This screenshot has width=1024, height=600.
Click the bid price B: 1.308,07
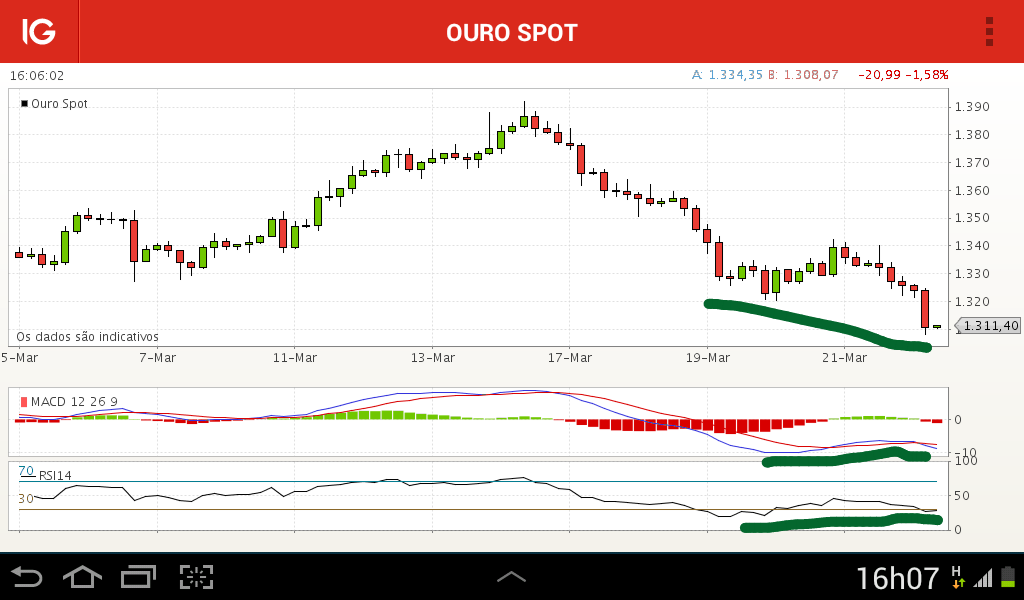803,75
